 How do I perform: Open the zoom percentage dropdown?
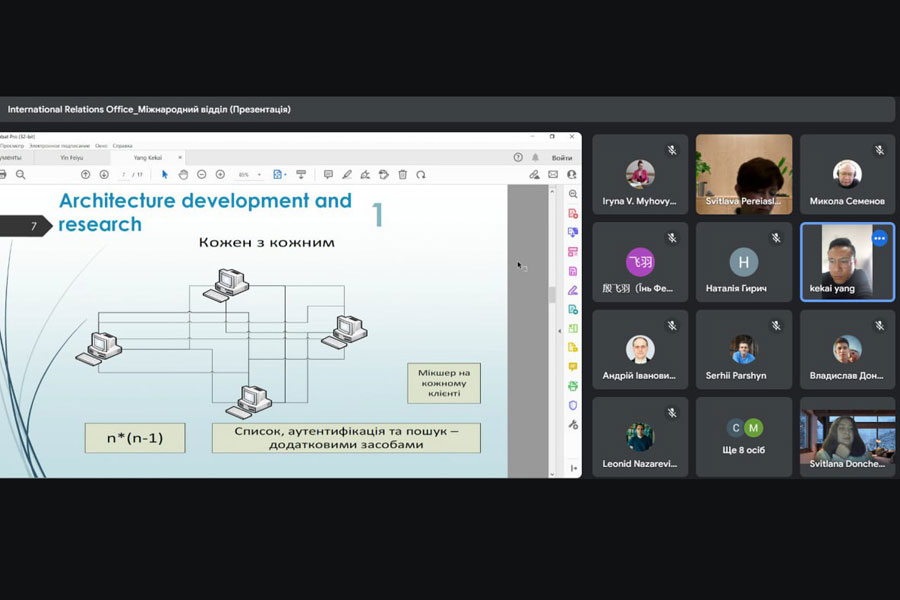coord(259,175)
